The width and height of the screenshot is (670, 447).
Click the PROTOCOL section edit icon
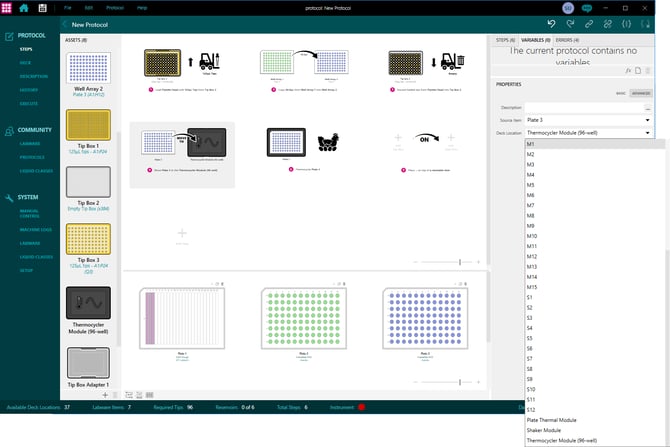click(x=9, y=36)
